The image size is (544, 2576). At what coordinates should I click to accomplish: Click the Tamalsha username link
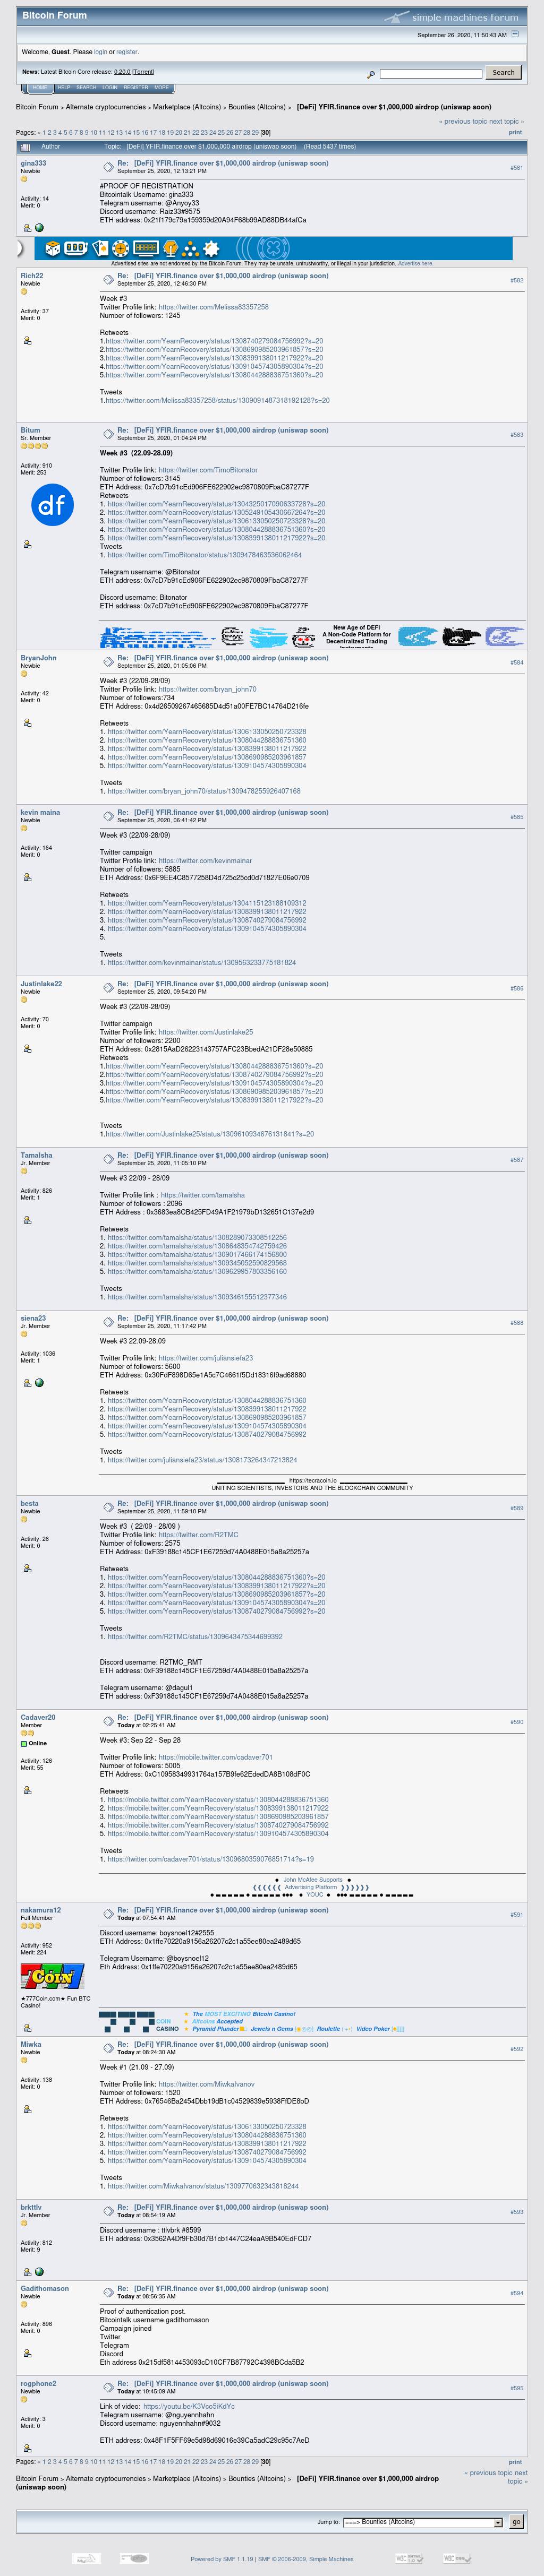(x=36, y=1155)
